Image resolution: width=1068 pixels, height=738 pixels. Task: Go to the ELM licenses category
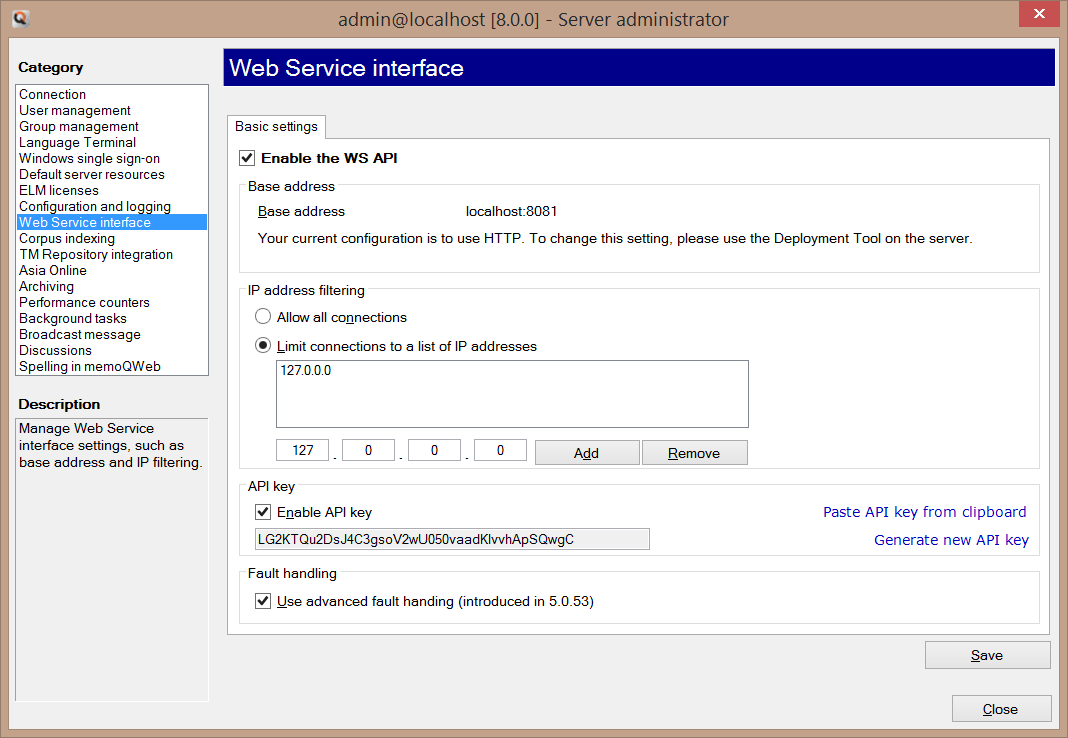pos(59,191)
